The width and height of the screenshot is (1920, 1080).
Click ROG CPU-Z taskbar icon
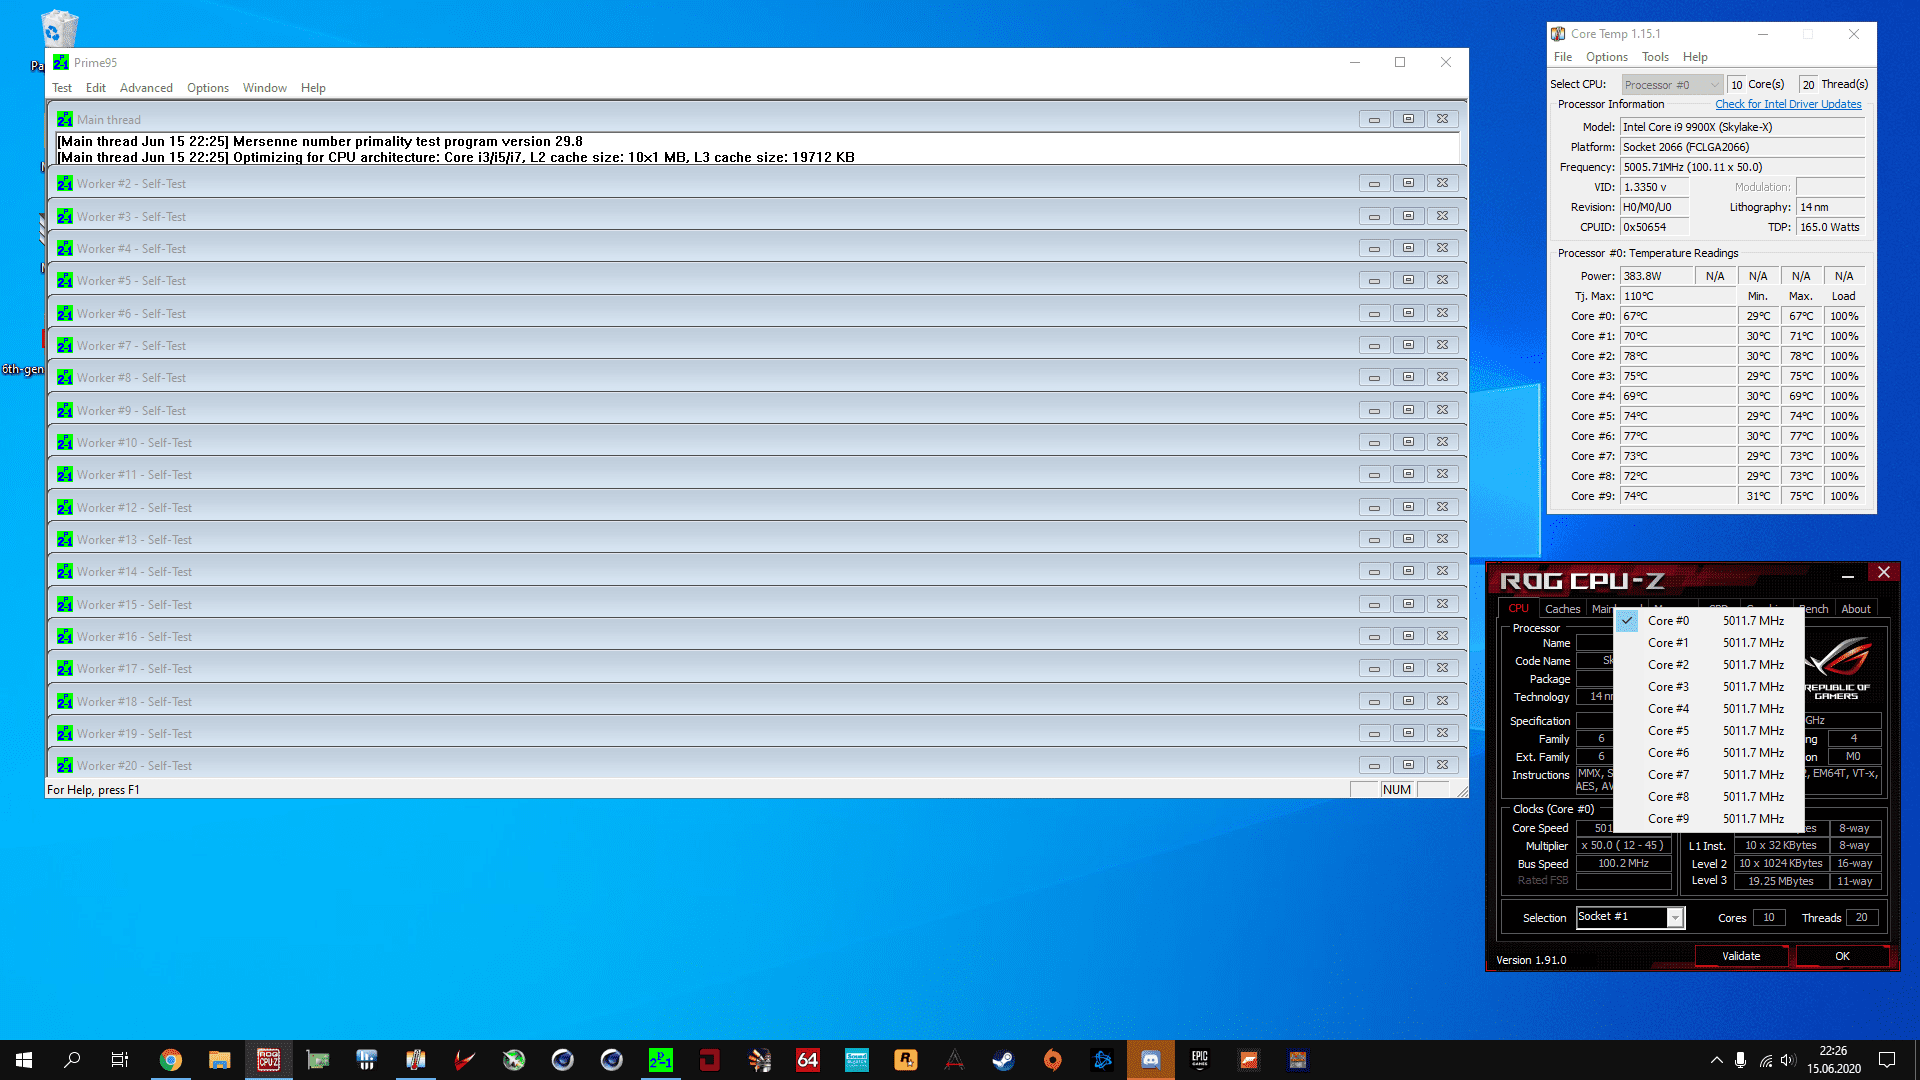[x=269, y=1060]
